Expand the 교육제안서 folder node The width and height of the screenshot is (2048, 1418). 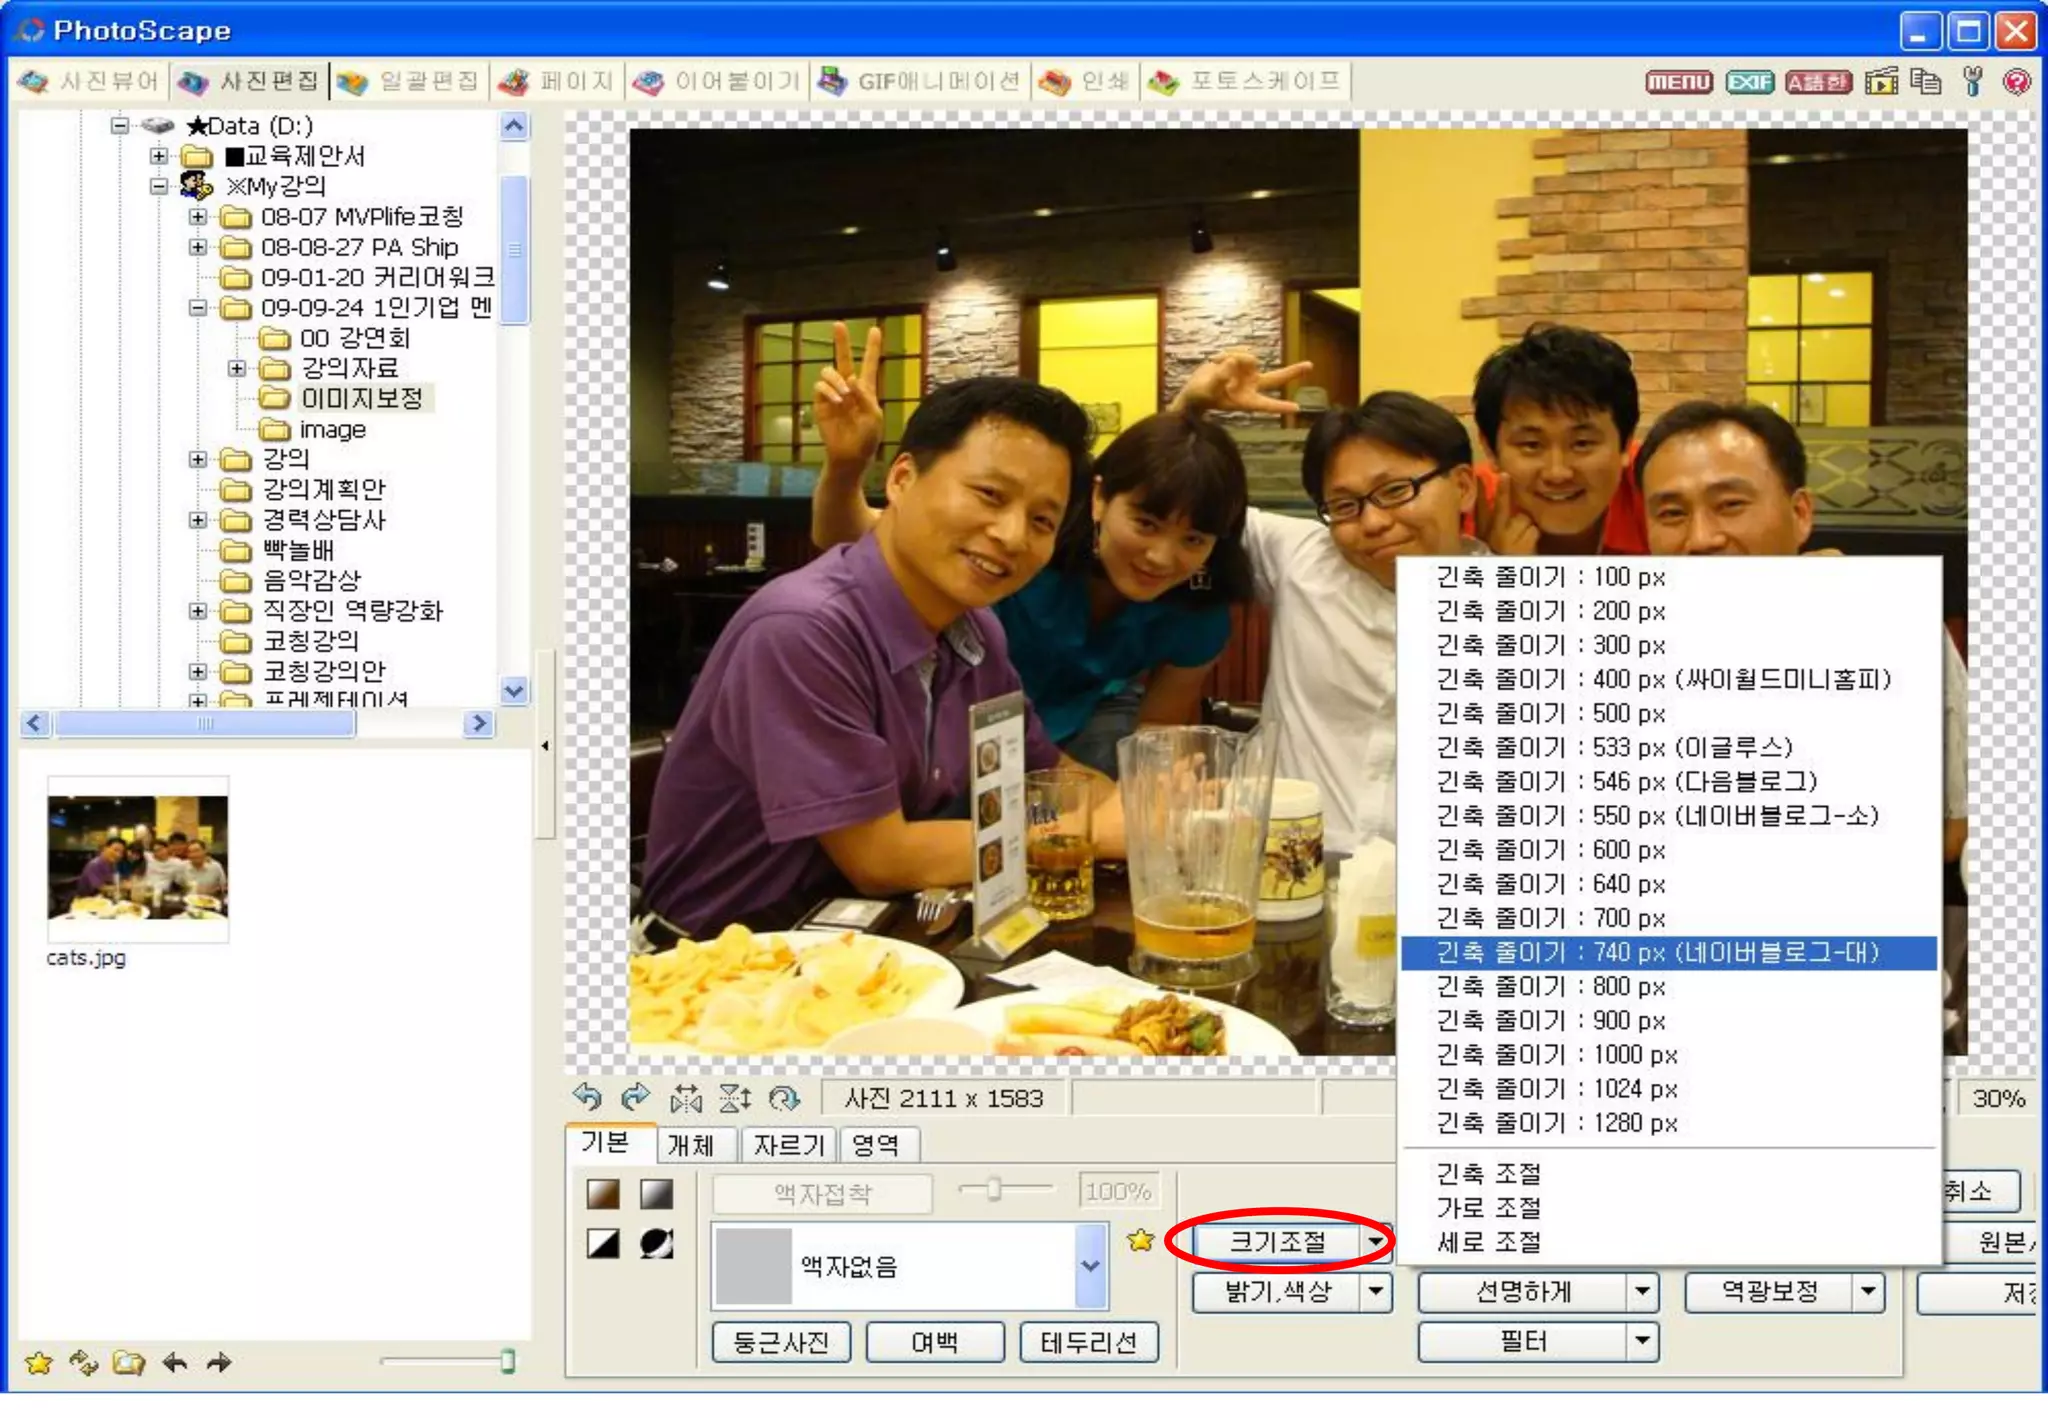pyautogui.click(x=158, y=156)
